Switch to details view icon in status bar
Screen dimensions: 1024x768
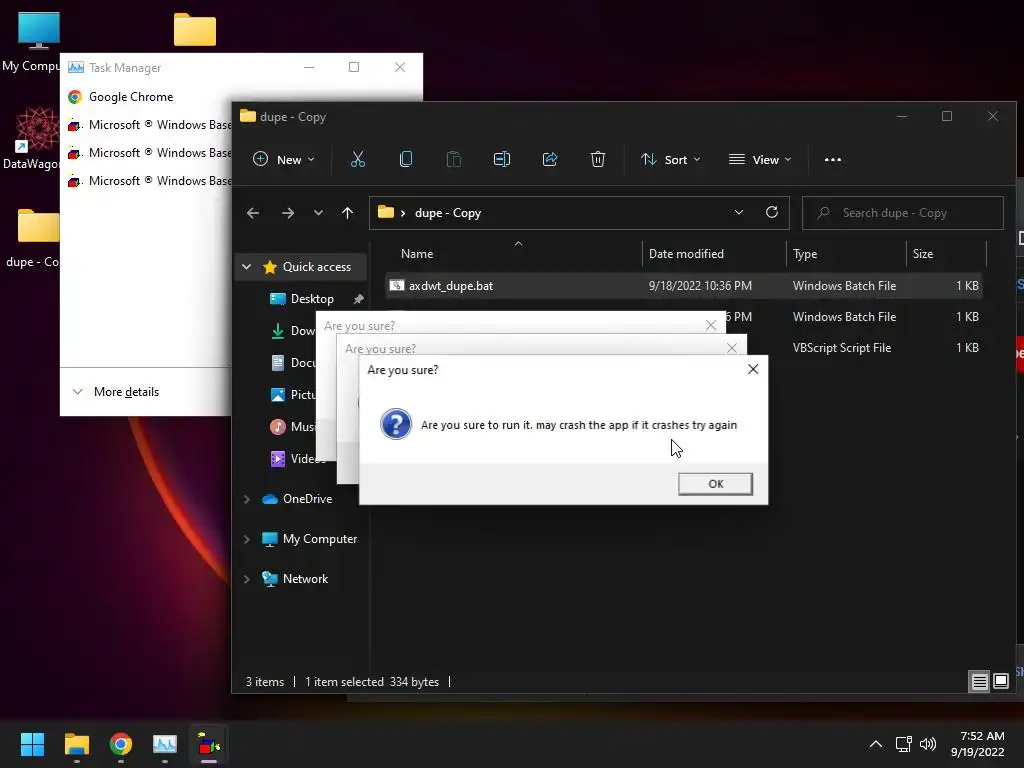coord(980,682)
